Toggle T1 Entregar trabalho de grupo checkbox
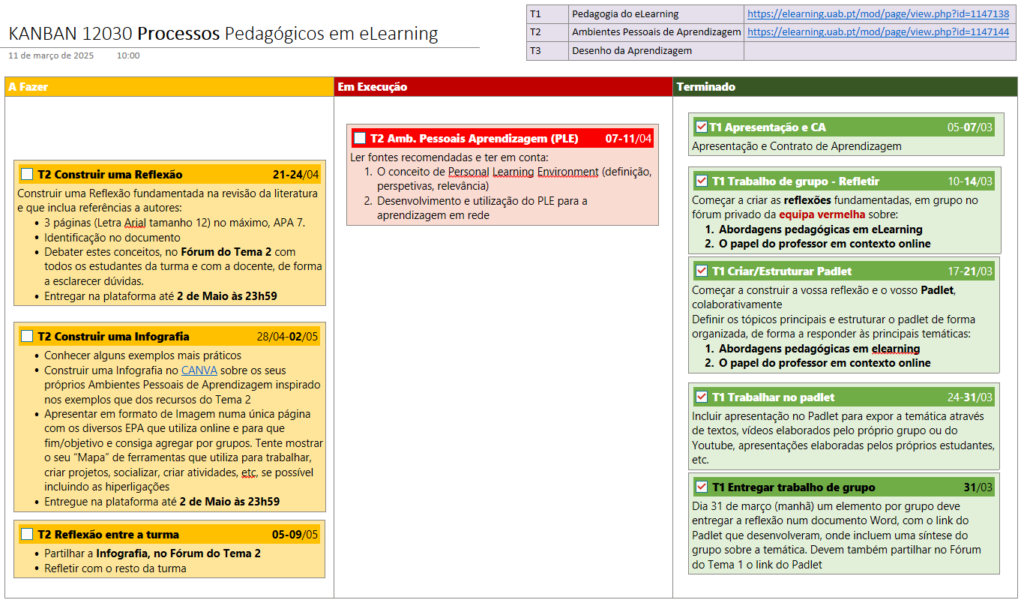Screen dimensions: 1024x606 point(701,487)
